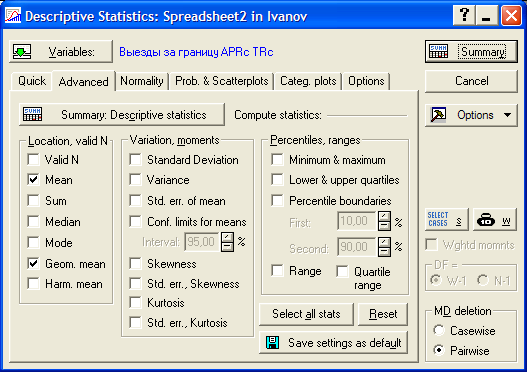
Task: Close the Descriptive Statistics dialog
Action: point(511,15)
